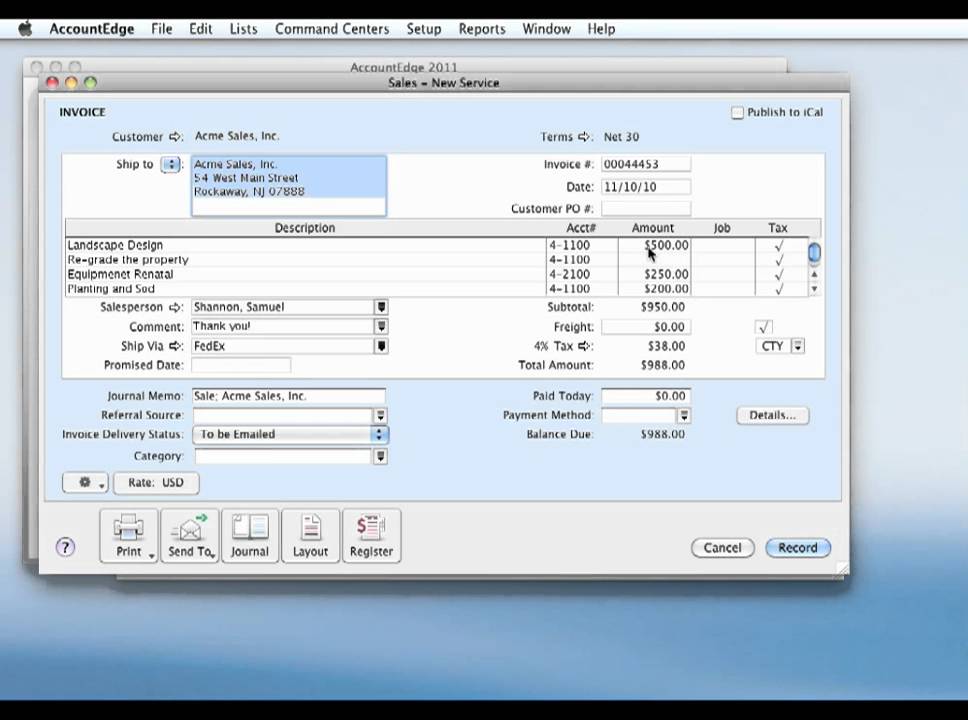
Task: Click the Details... button
Action: [772, 415]
